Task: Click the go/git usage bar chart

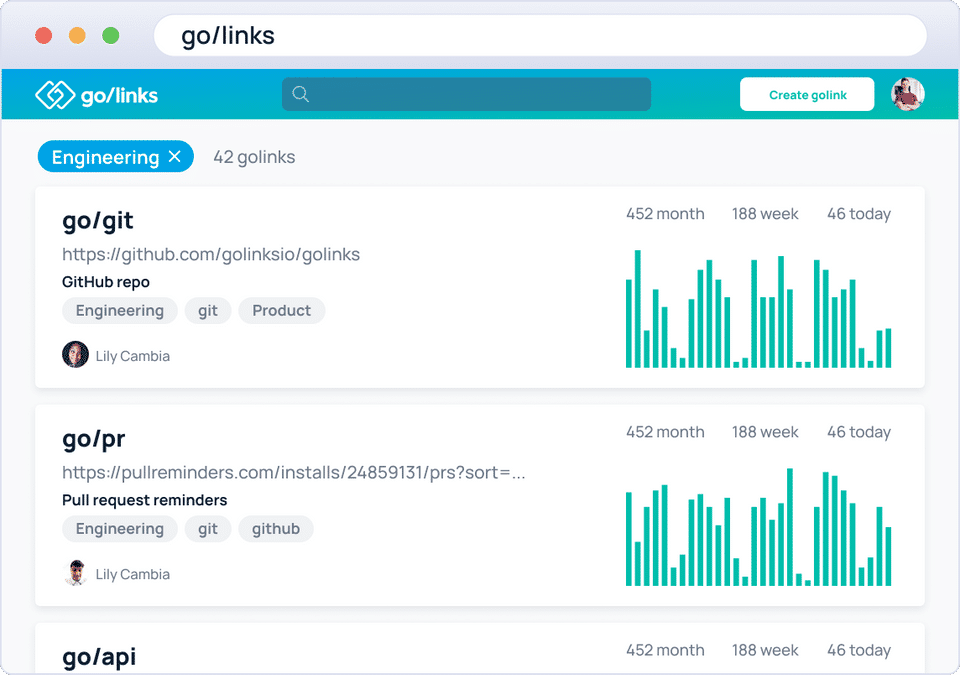Action: (758, 309)
